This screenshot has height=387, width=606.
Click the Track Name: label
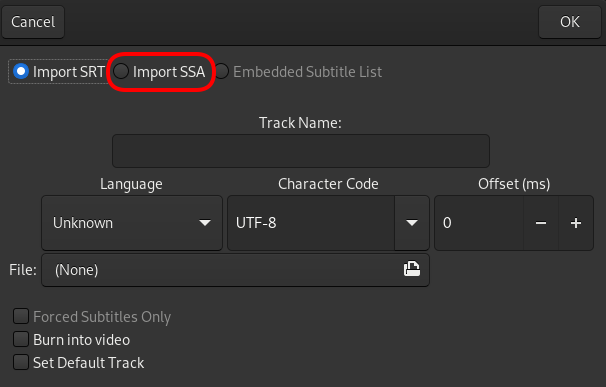tap(300, 123)
